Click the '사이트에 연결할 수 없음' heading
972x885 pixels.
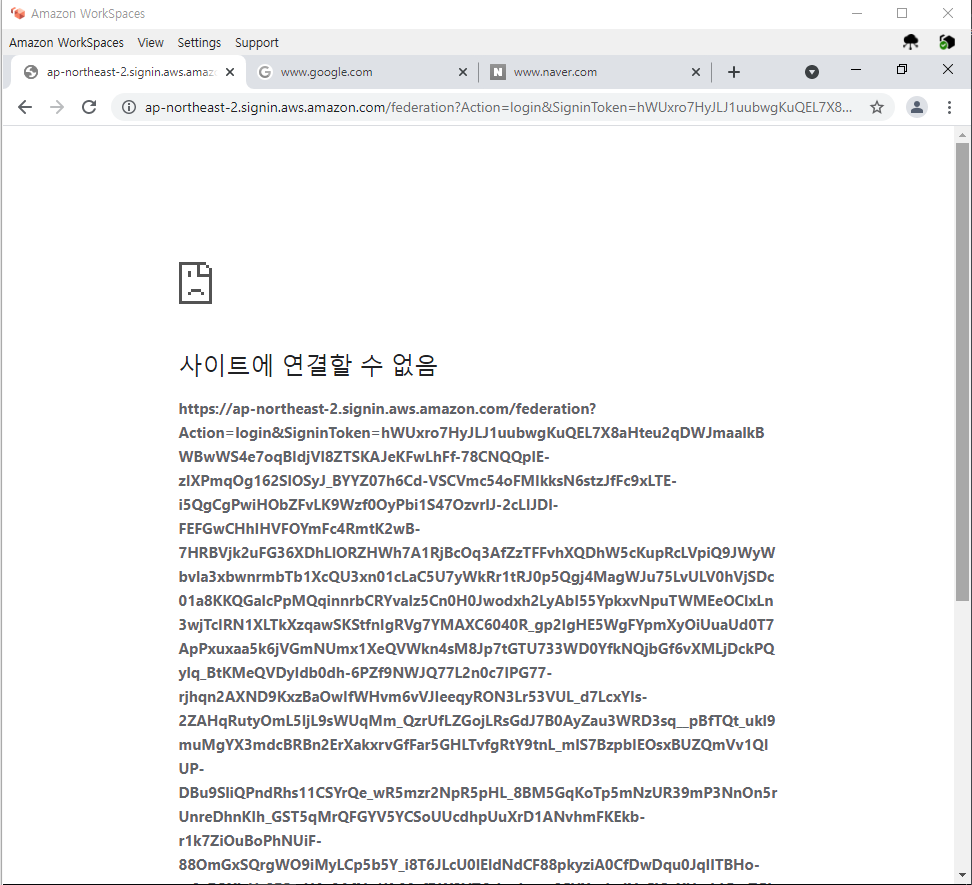click(308, 364)
